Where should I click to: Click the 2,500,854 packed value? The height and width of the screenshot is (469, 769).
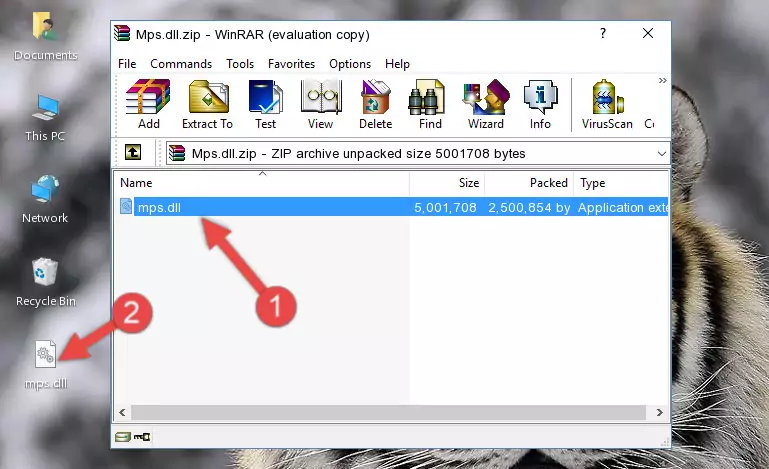529,208
